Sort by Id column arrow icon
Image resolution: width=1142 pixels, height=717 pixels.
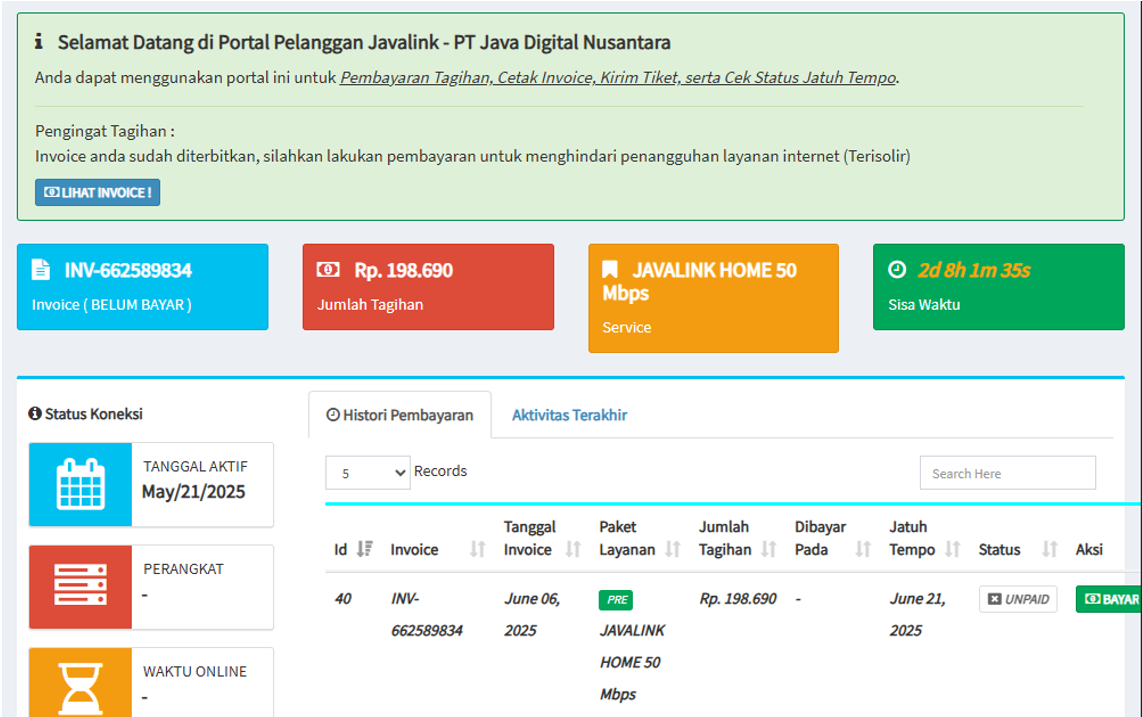pyautogui.click(x=365, y=549)
